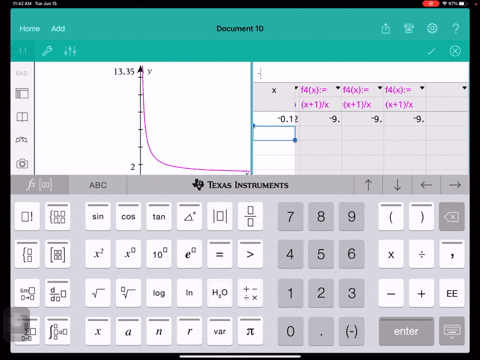Insert the equals sign
The image size is (480, 360).
click(220, 254)
